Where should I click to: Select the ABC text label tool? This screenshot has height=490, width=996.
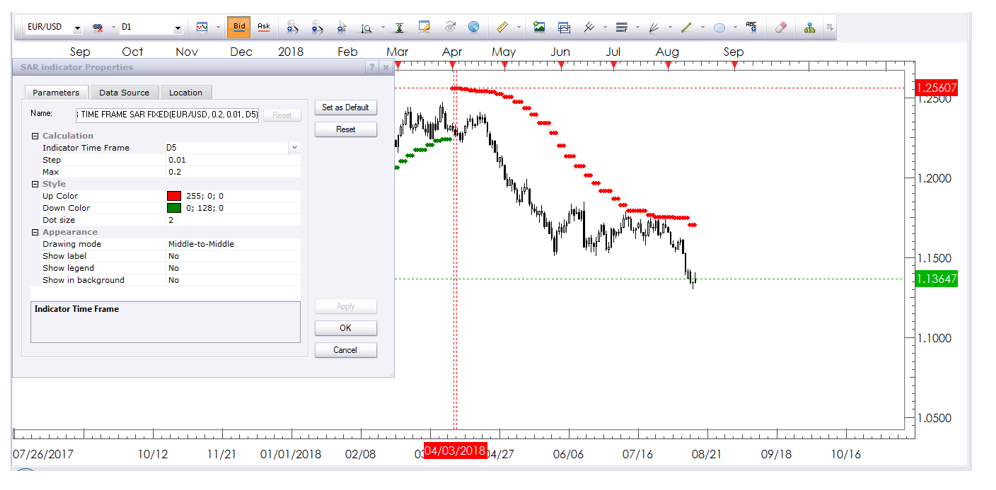[751, 27]
